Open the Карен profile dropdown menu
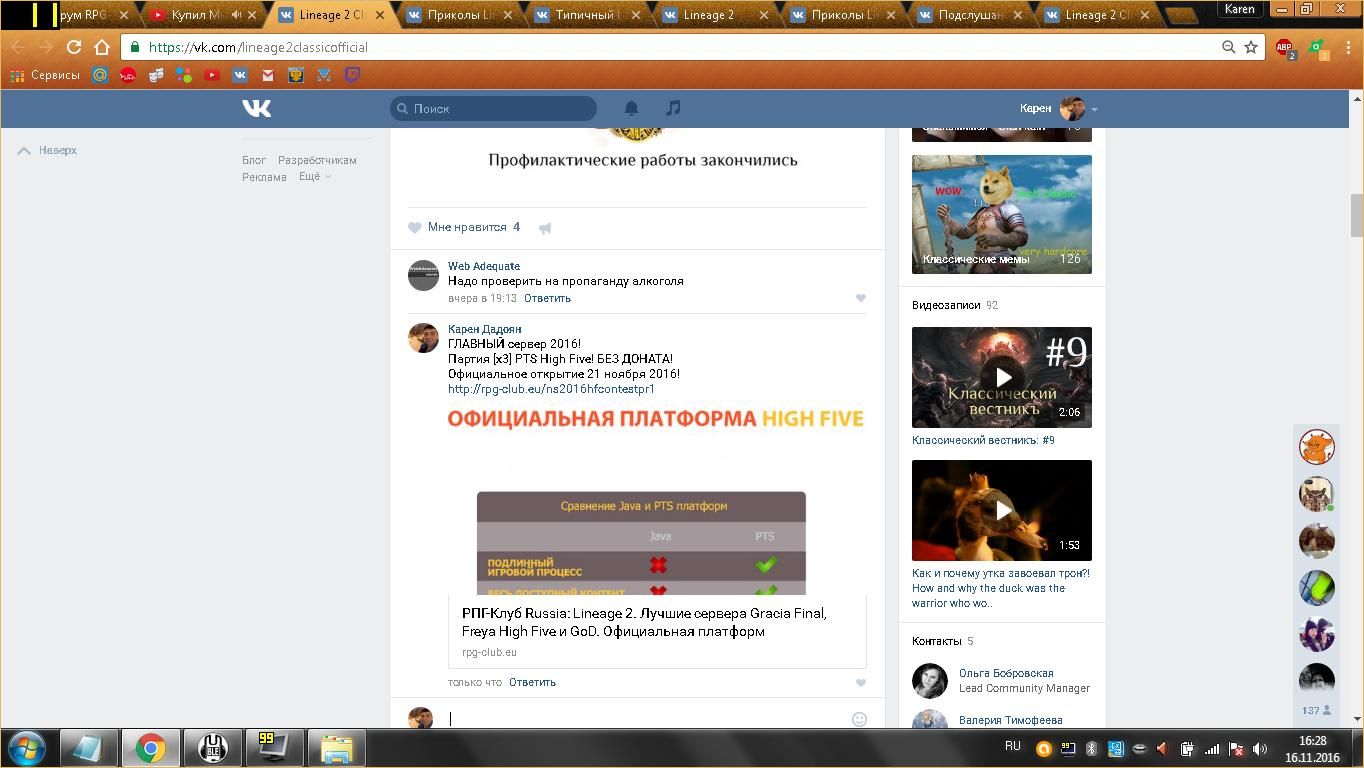1364x768 pixels. pyautogui.click(x=1058, y=108)
